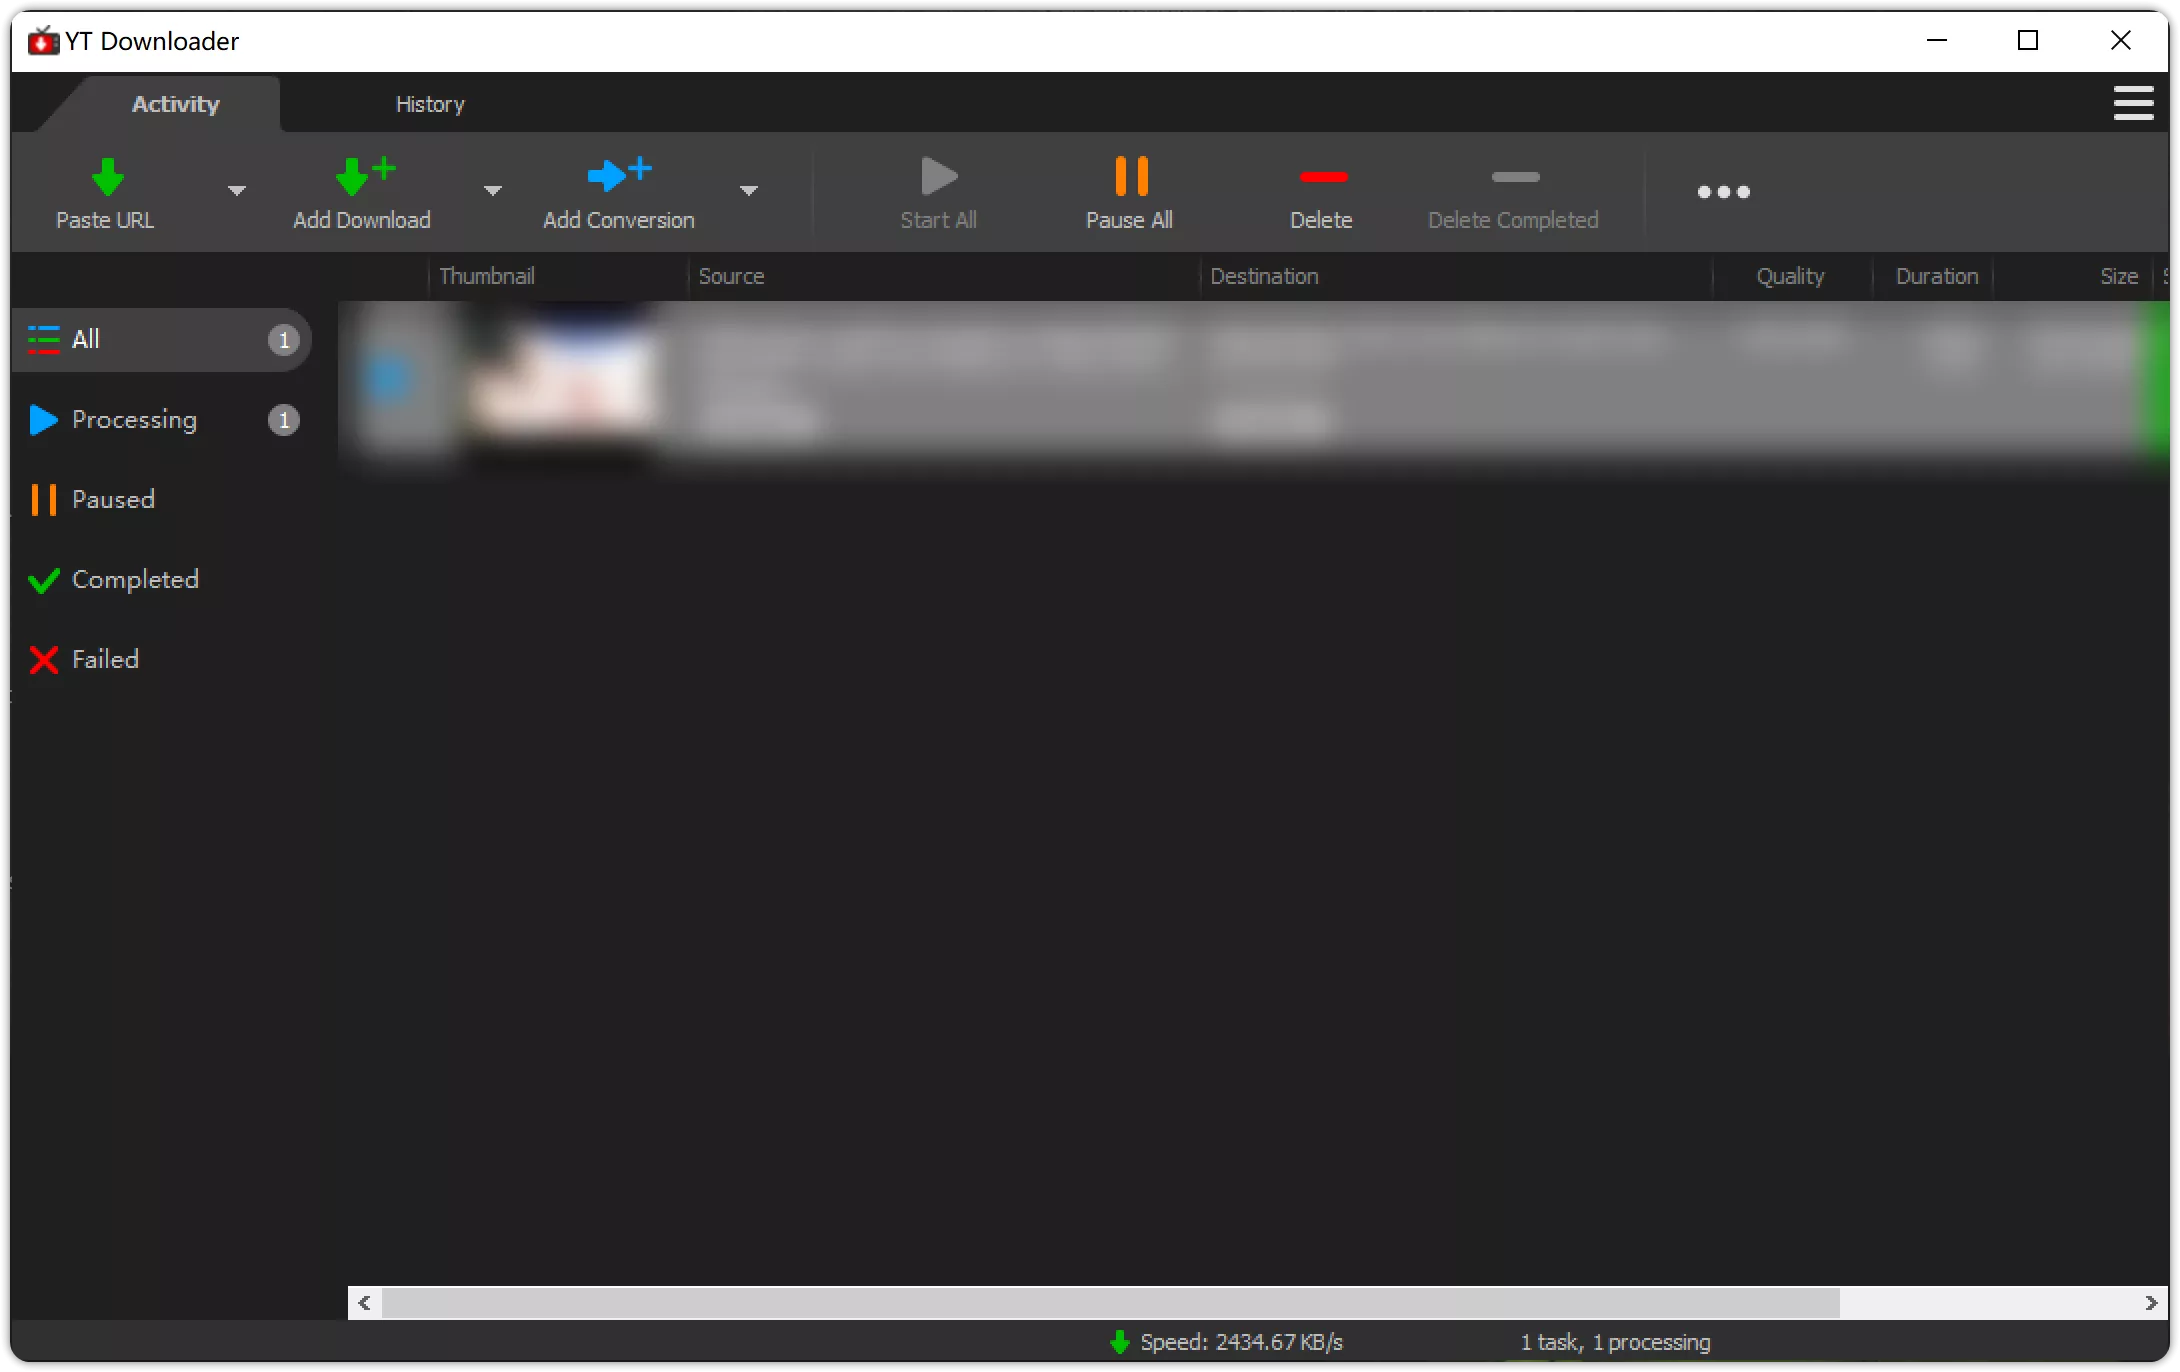Delete the selected download

(1320, 192)
